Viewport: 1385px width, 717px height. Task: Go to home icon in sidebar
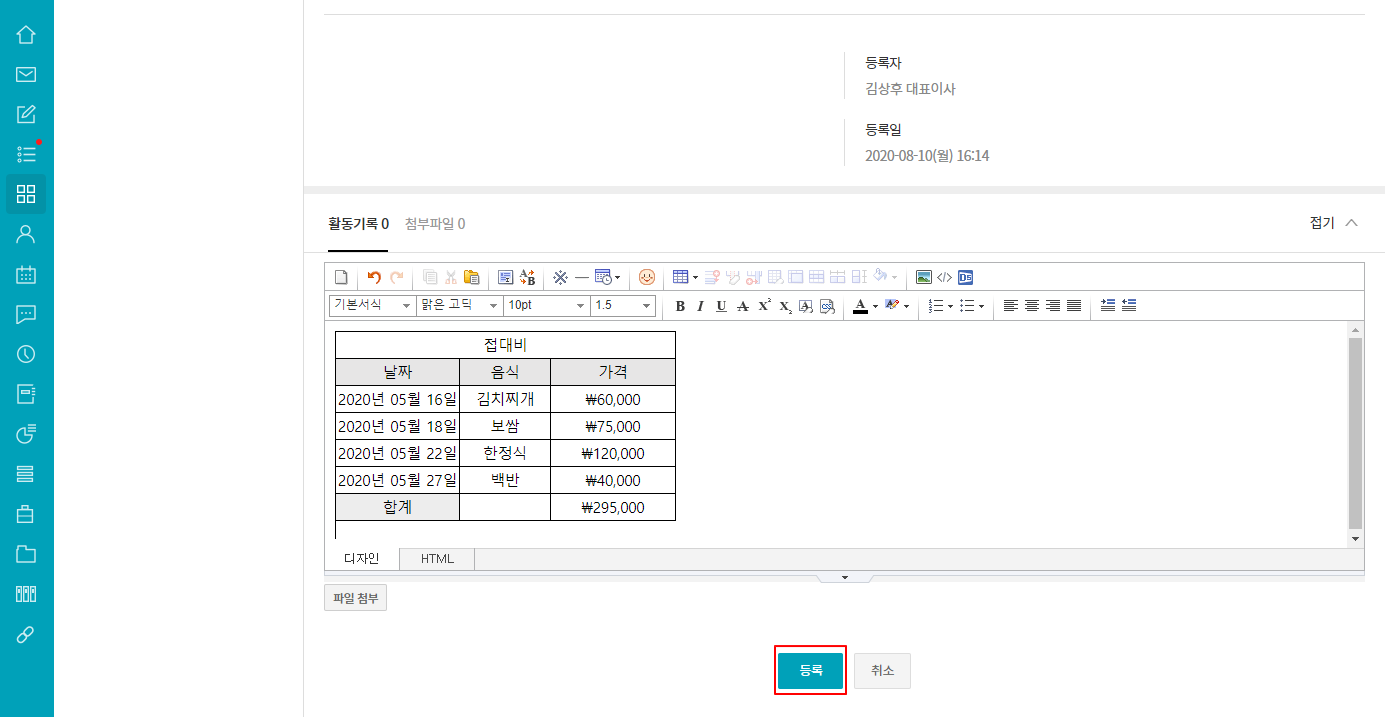click(x=26, y=35)
